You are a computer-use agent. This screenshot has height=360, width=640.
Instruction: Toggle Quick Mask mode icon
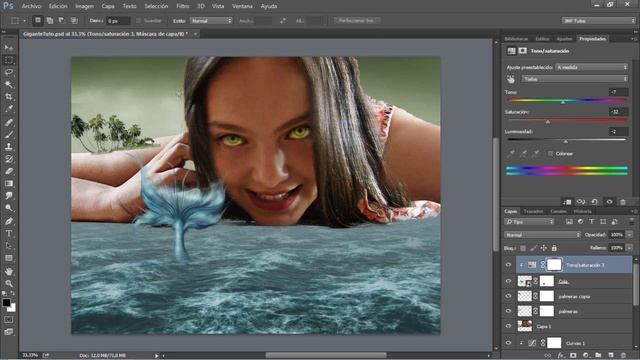pos(9,320)
